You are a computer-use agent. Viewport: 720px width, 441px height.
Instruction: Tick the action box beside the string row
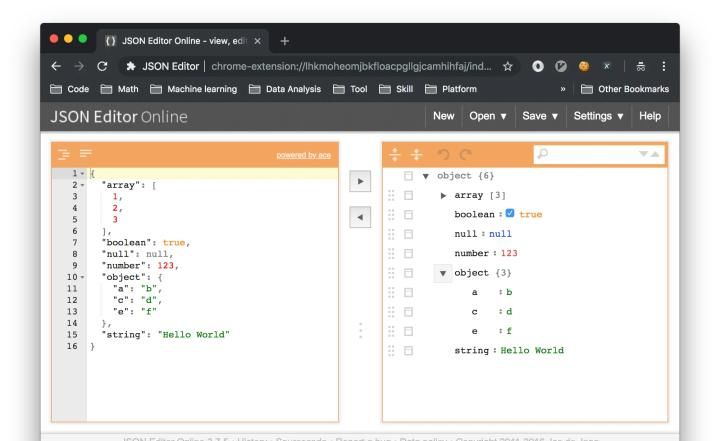point(408,350)
